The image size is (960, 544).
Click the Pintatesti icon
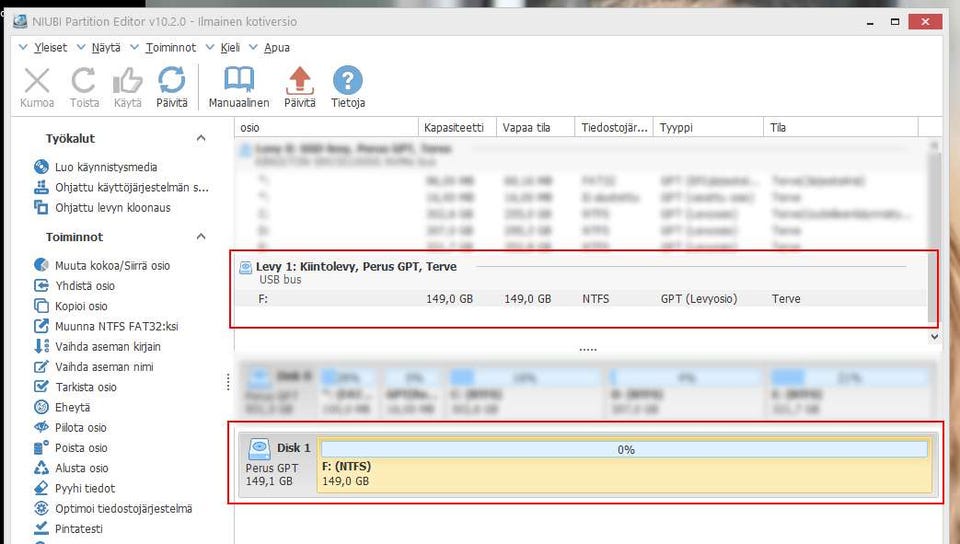[41, 527]
